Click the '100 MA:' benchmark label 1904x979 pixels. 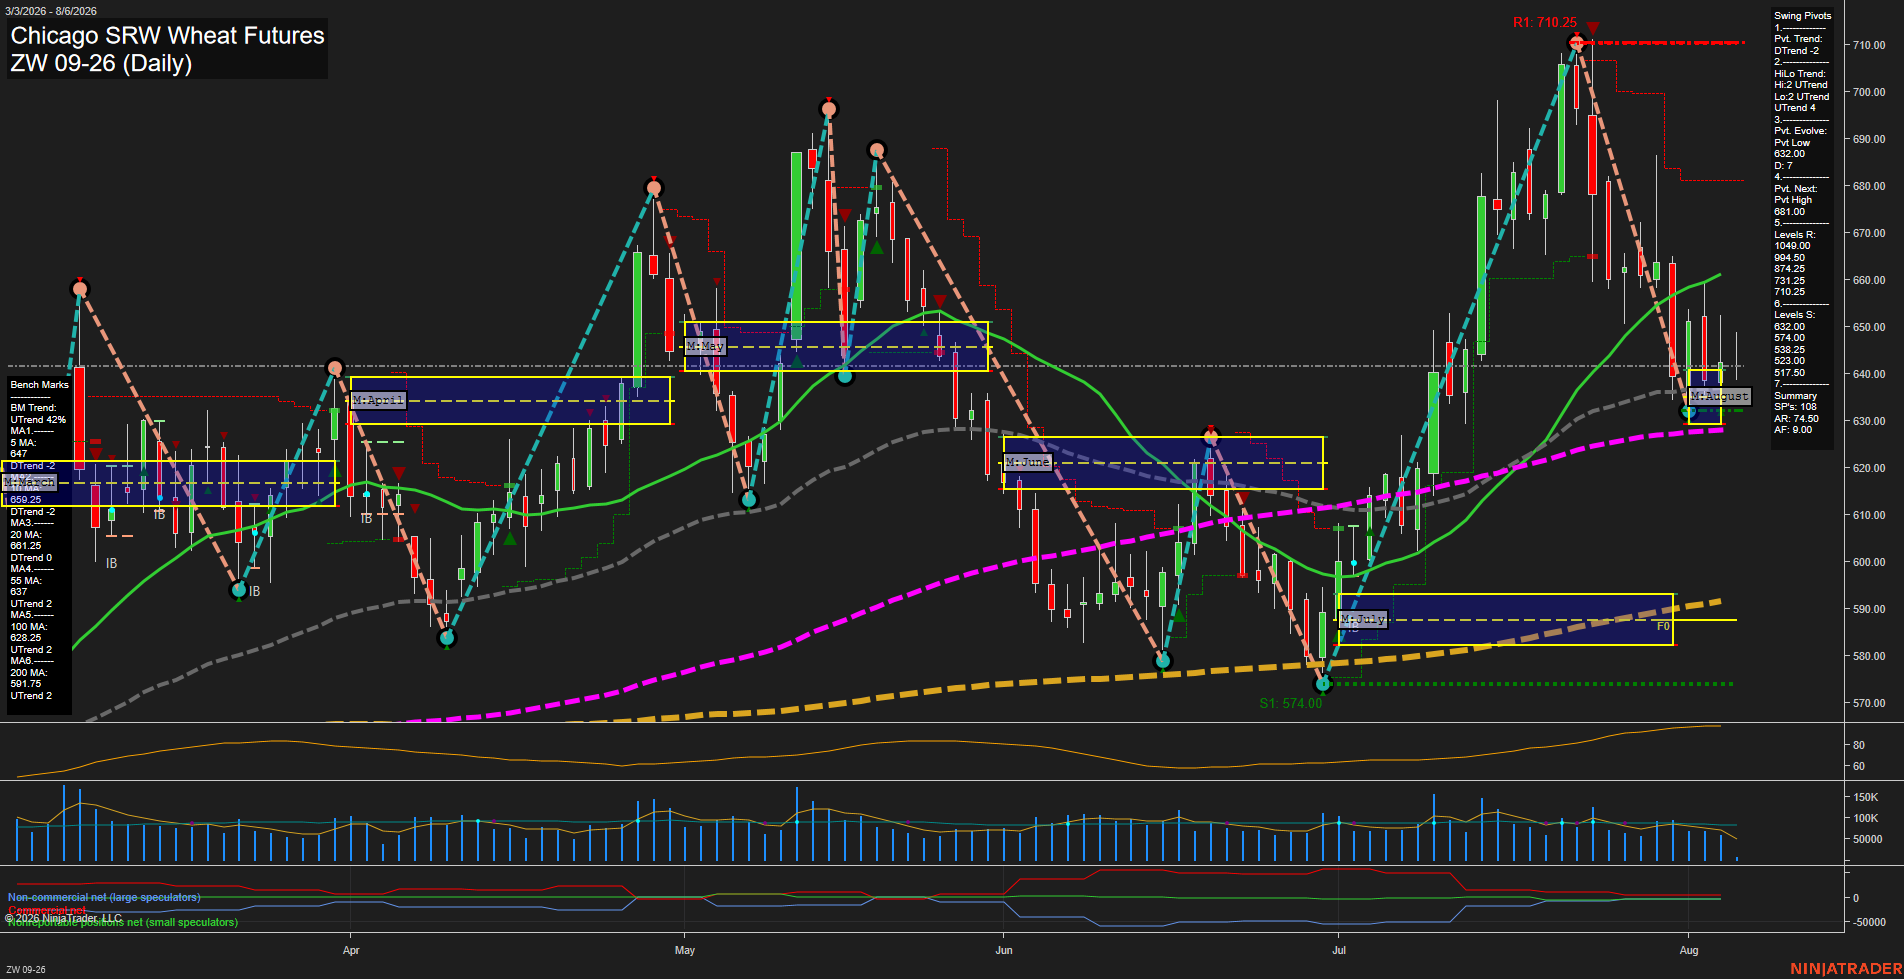coord(28,627)
